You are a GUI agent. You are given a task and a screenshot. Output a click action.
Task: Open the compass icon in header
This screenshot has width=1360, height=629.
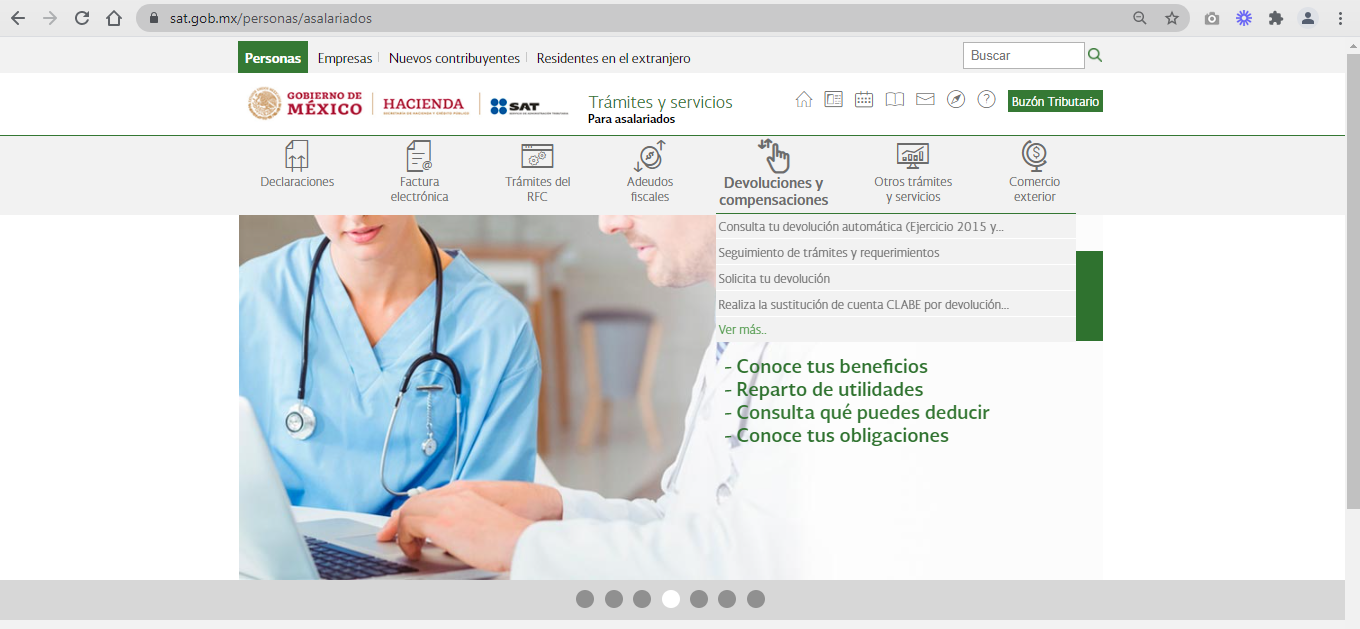coord(956,99)
